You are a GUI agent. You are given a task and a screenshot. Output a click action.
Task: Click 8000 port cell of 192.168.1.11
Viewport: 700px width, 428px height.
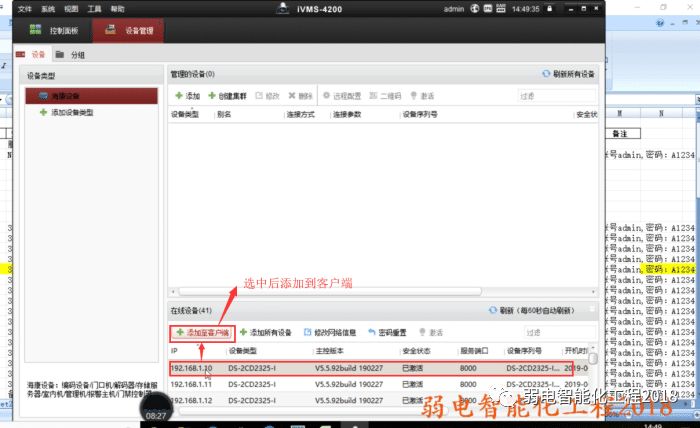(x=468, y=384)
